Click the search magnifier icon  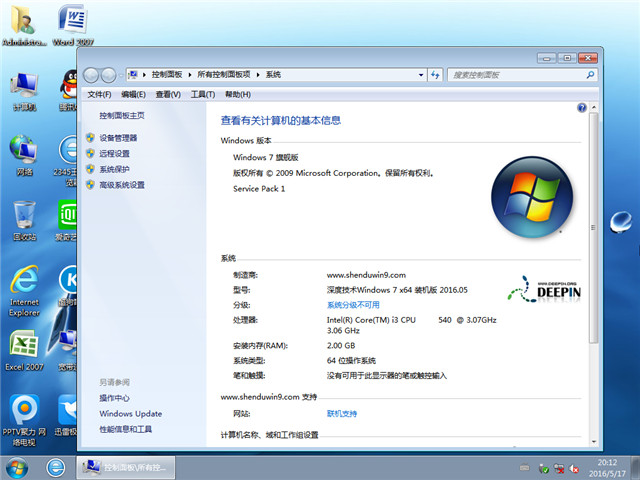[x=590, y=75]
